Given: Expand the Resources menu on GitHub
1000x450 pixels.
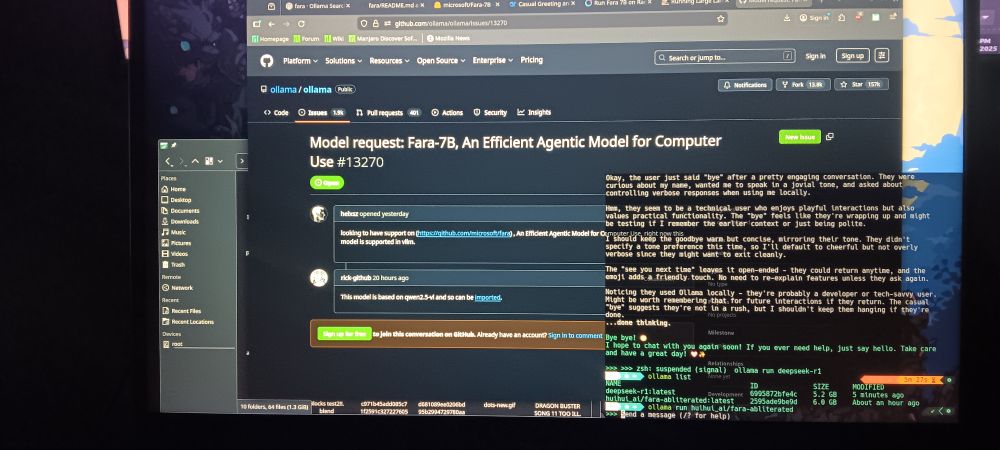Looking at the screenshot, I should (x=390, y=61).
